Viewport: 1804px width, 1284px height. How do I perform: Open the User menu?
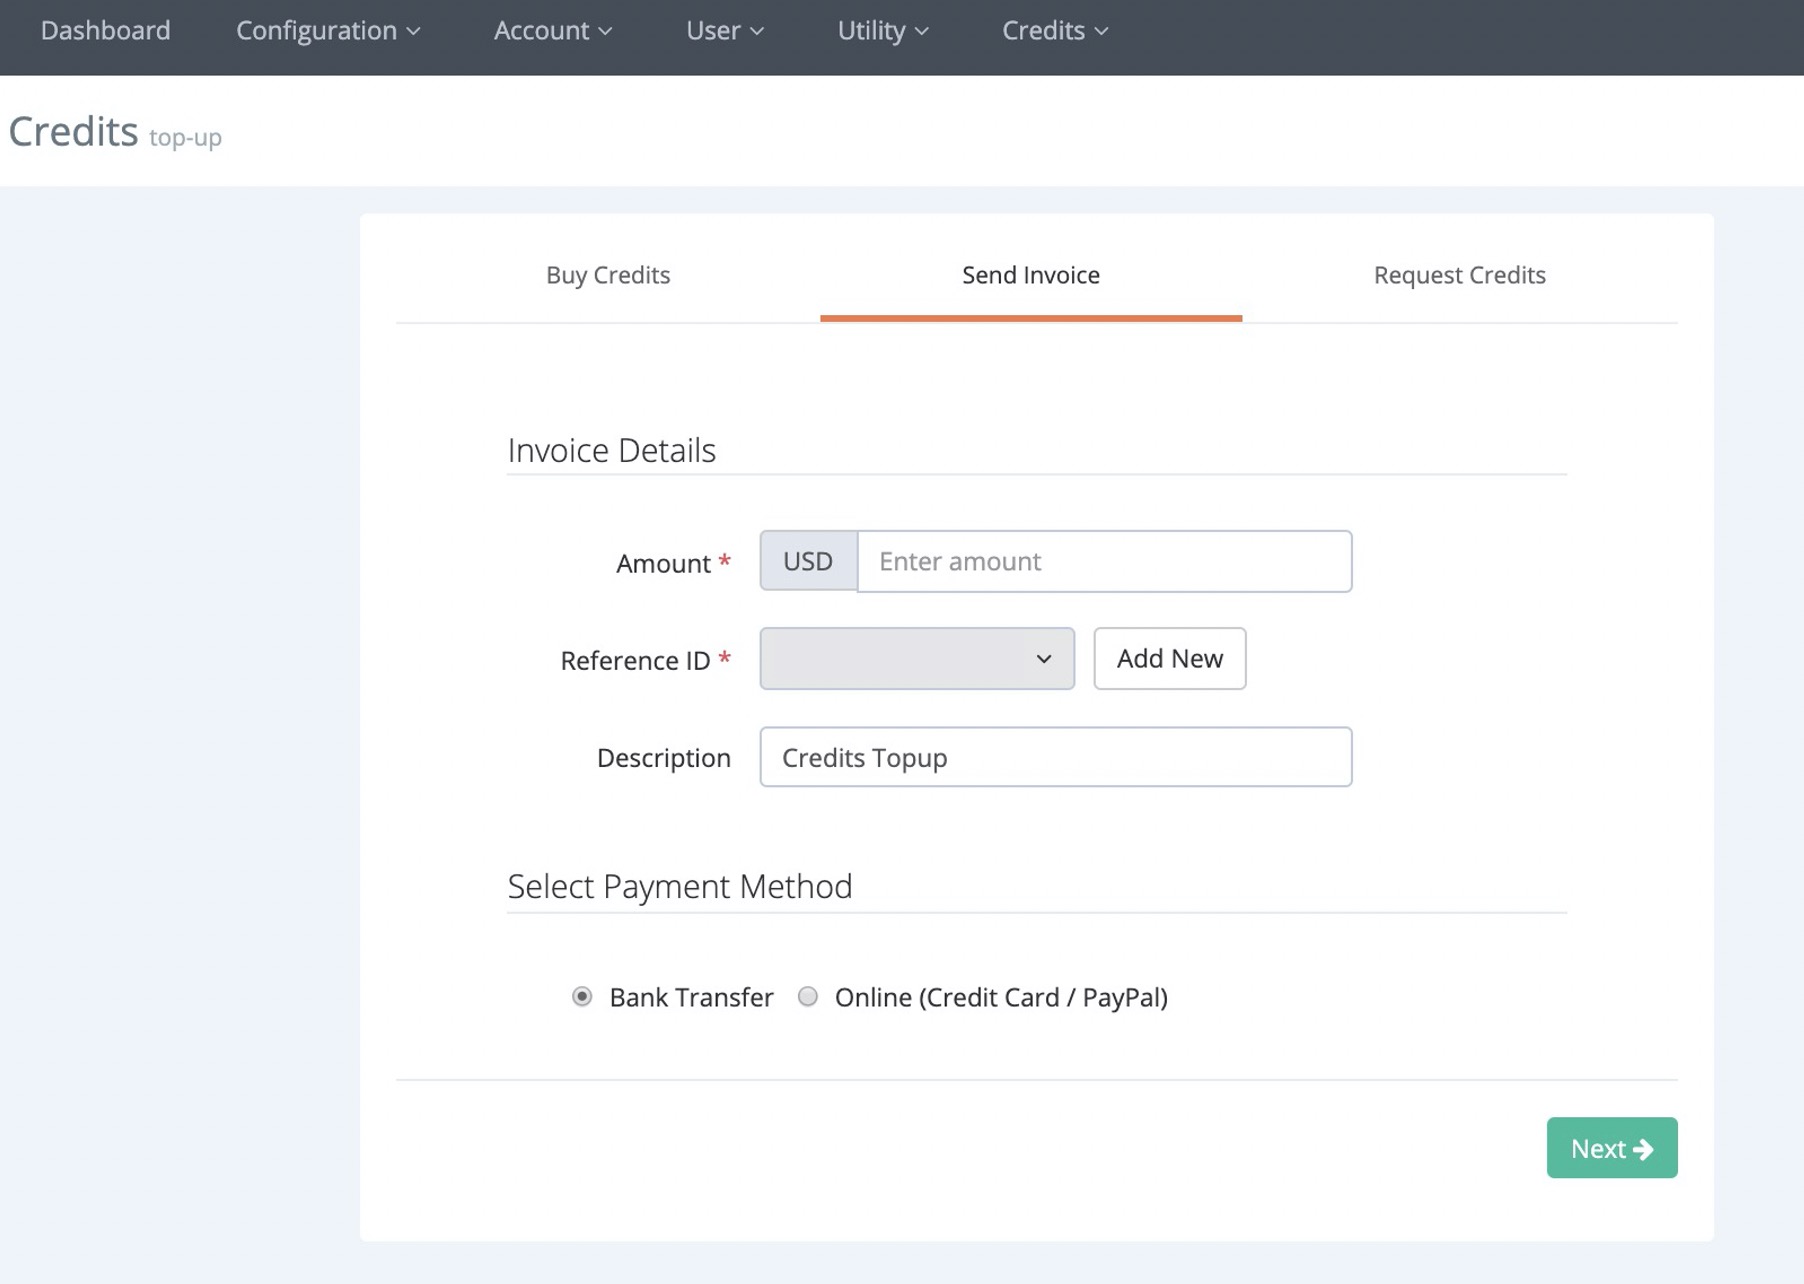coord(724,30)
